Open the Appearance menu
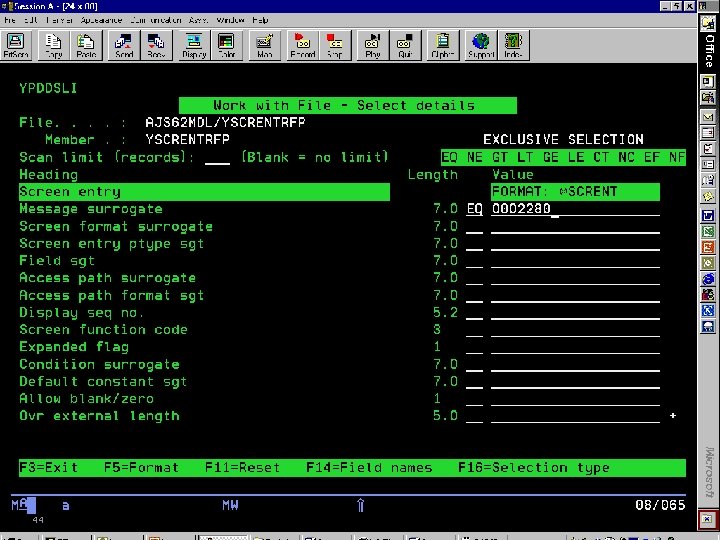The height and width of the screenshot is (540, 720). (101, 20)
